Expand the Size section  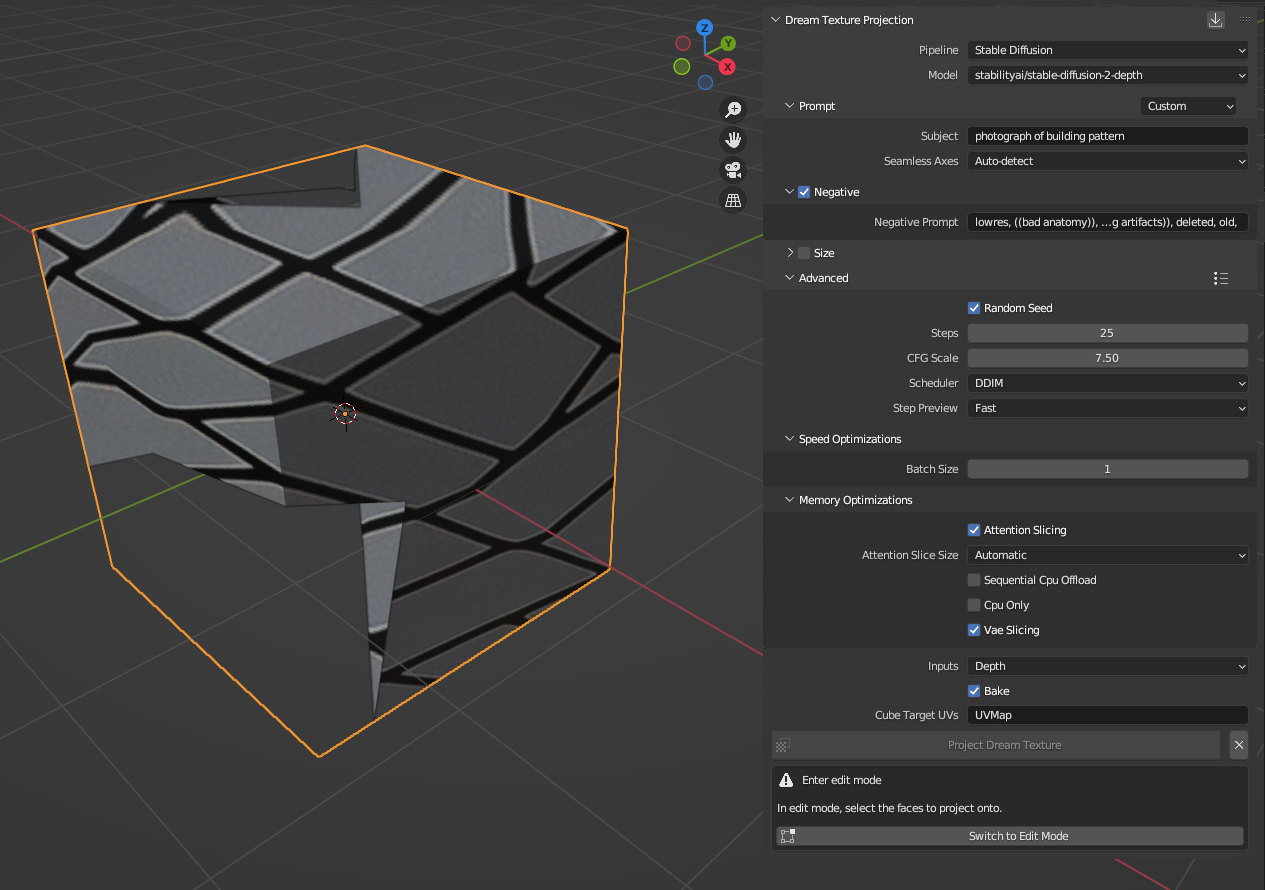click(790, 253)
